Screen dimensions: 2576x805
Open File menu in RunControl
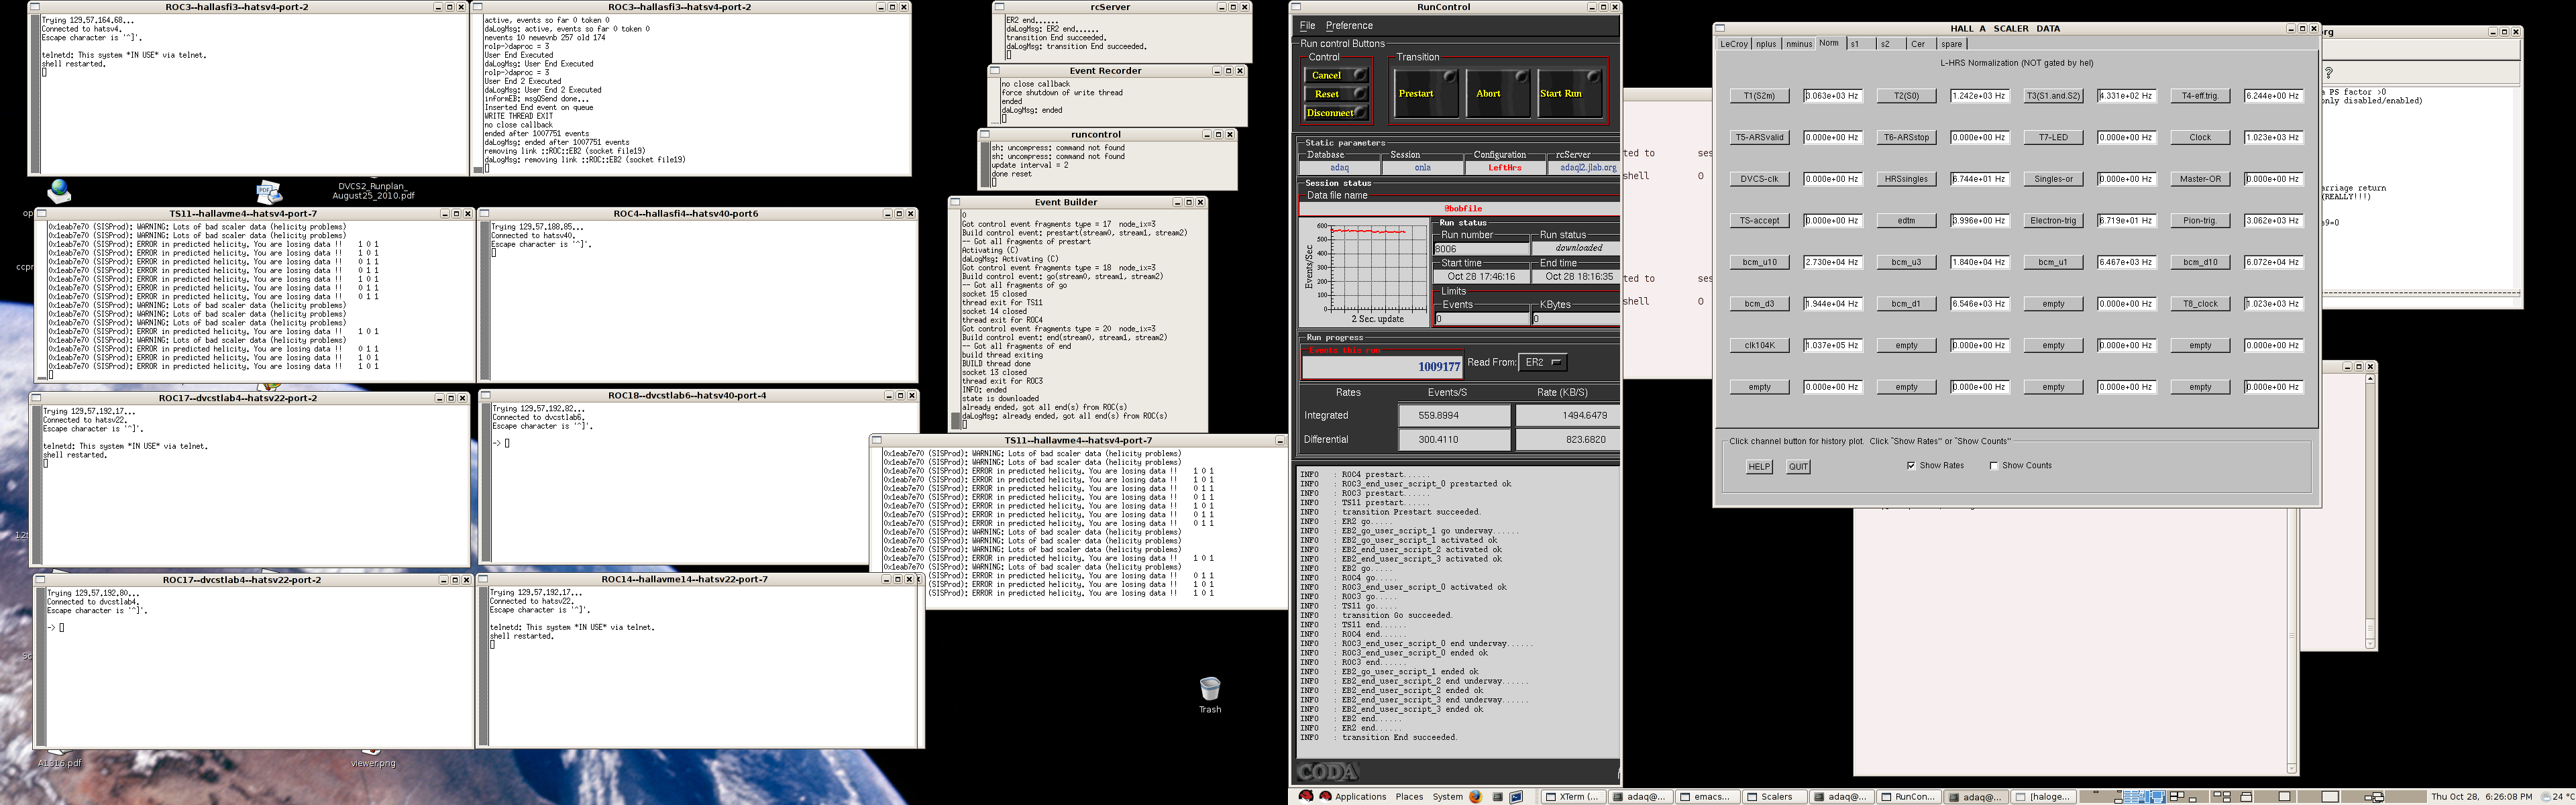1307,26
